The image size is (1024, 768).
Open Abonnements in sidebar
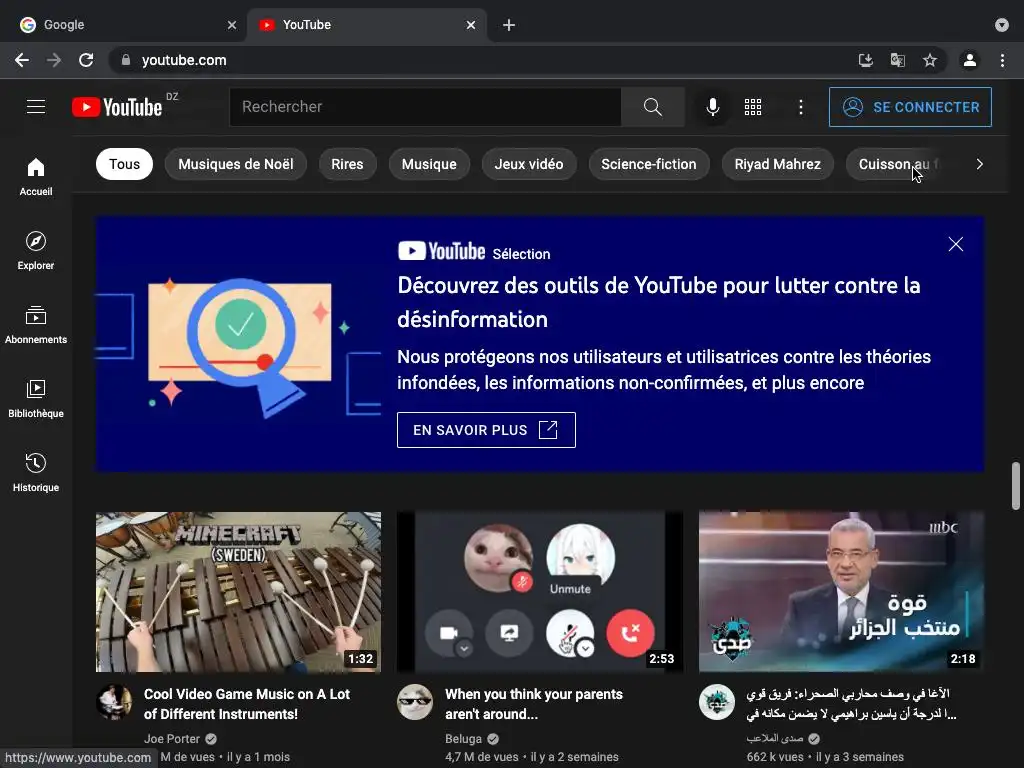36,325
